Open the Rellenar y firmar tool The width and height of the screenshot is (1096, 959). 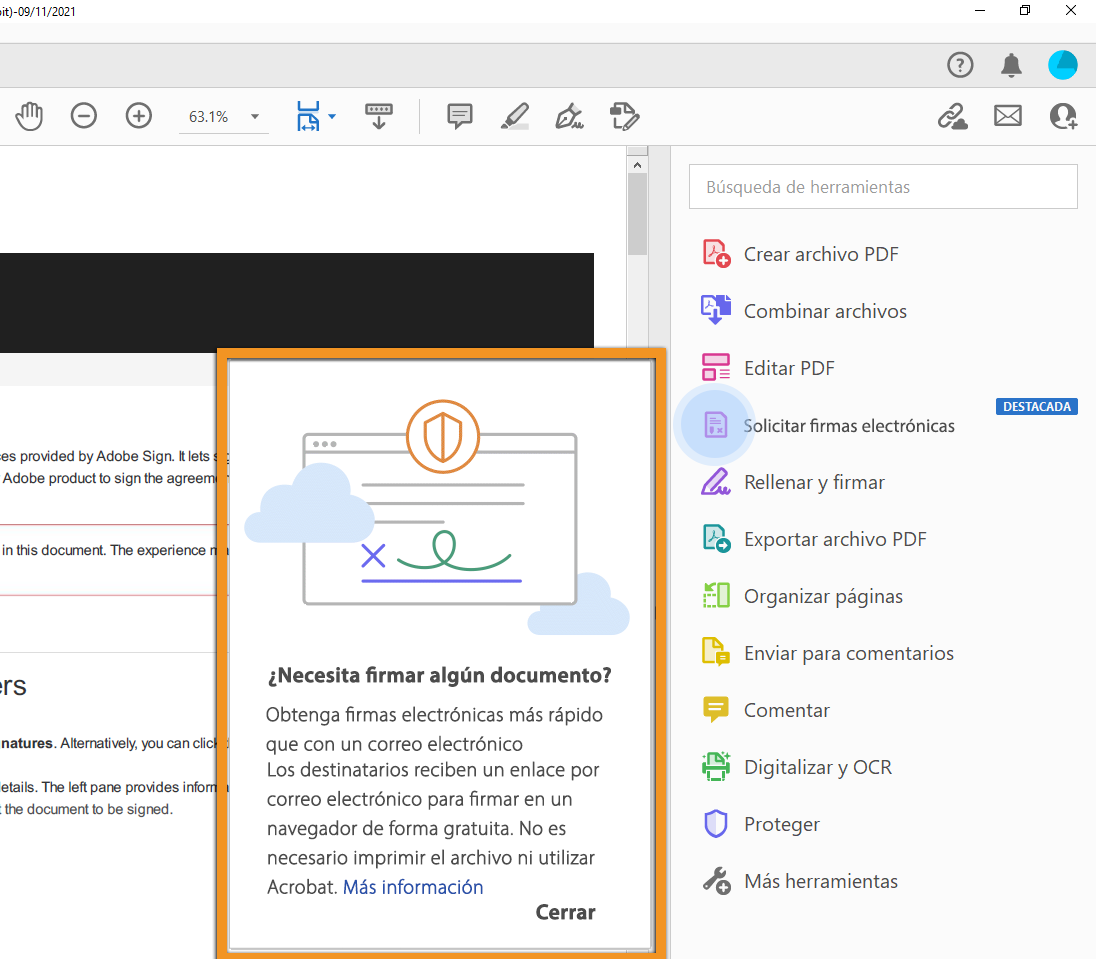(793, 482)
